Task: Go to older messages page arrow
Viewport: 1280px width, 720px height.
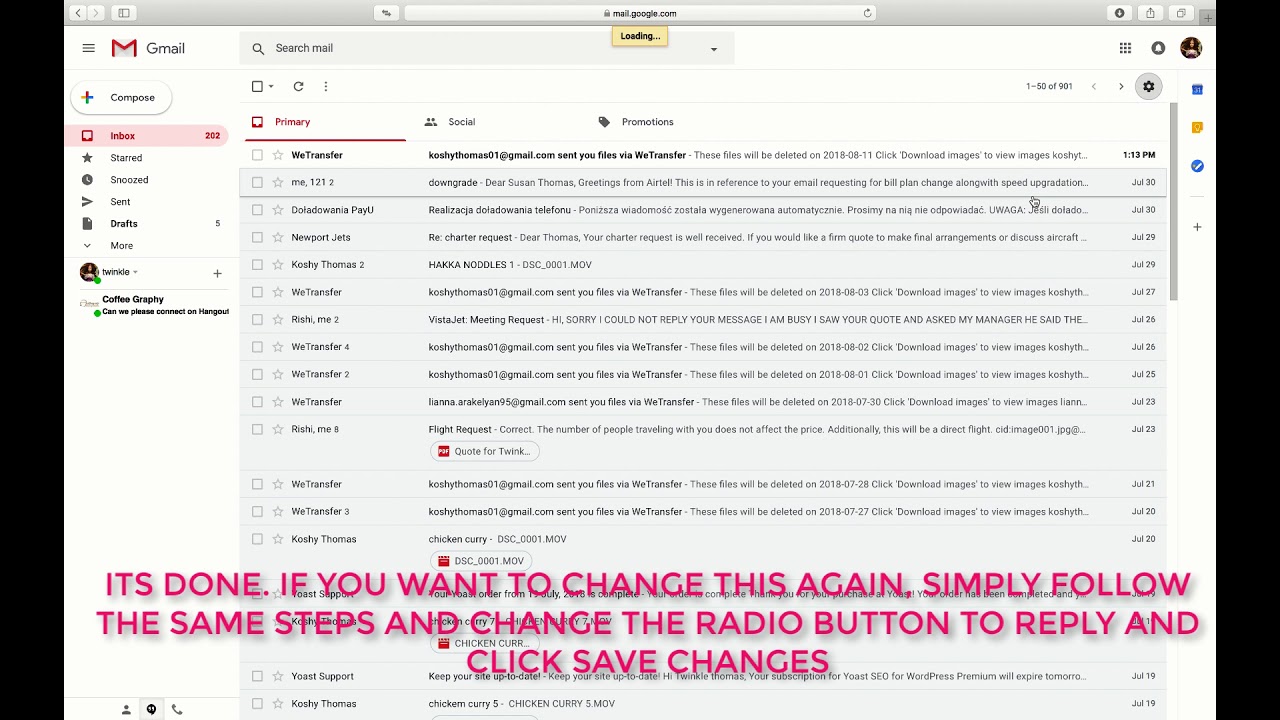Action: 1121,87
